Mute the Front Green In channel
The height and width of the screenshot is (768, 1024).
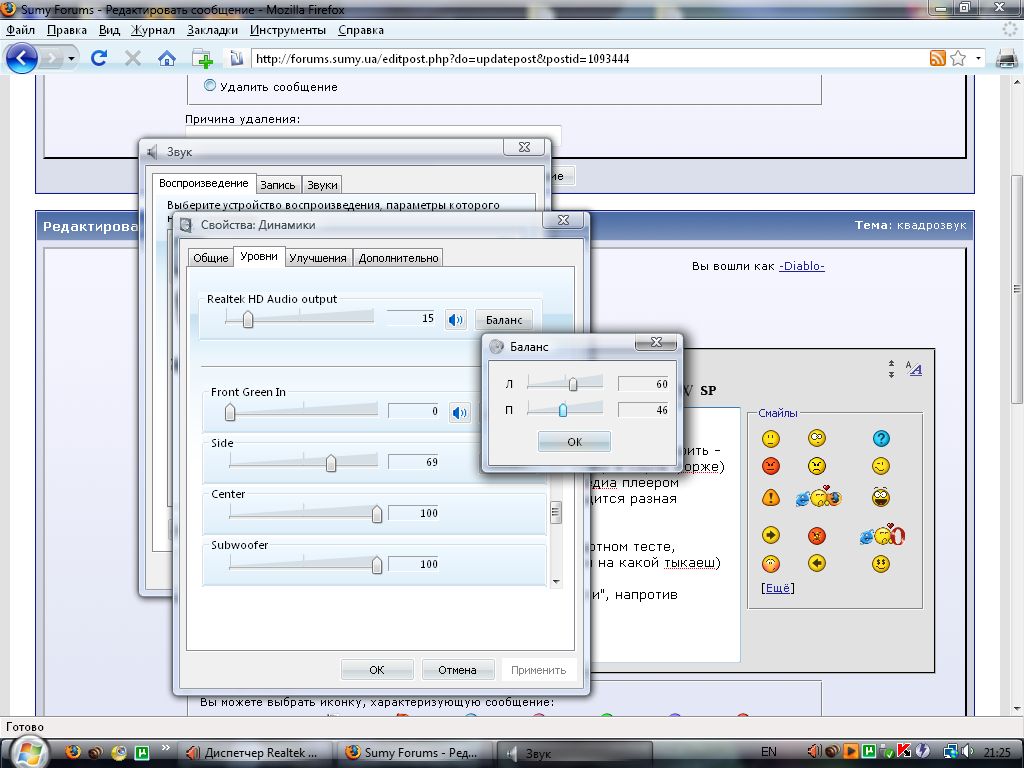click(459, 412)
